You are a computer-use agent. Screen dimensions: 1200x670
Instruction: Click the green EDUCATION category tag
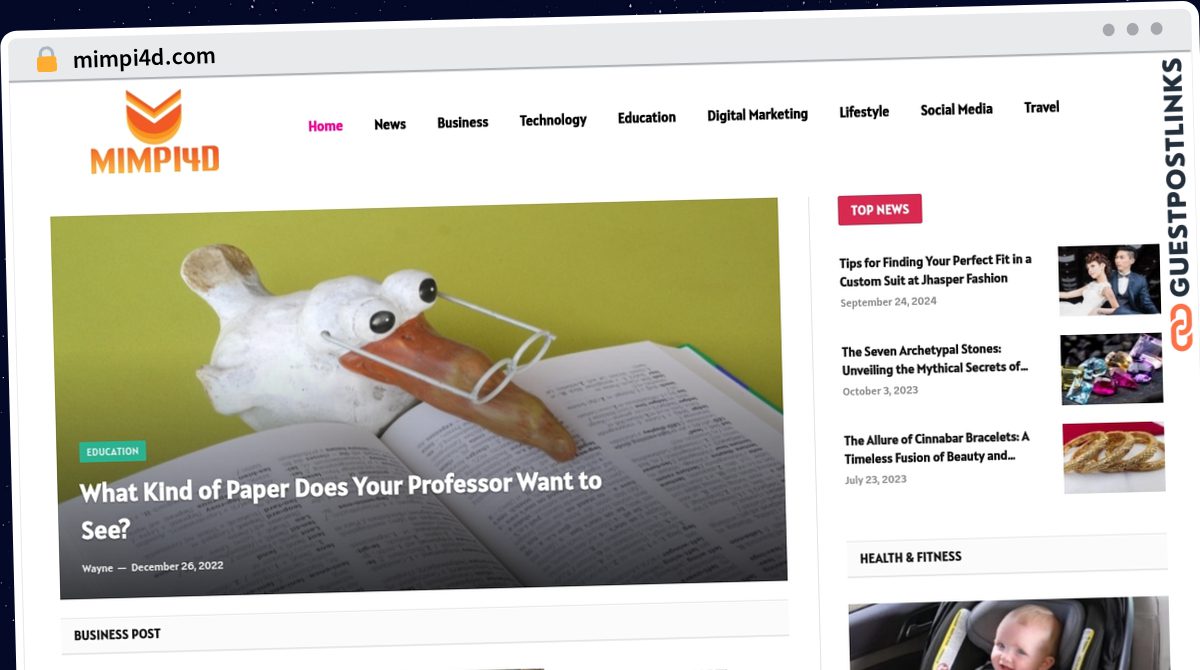coord(113,452)
